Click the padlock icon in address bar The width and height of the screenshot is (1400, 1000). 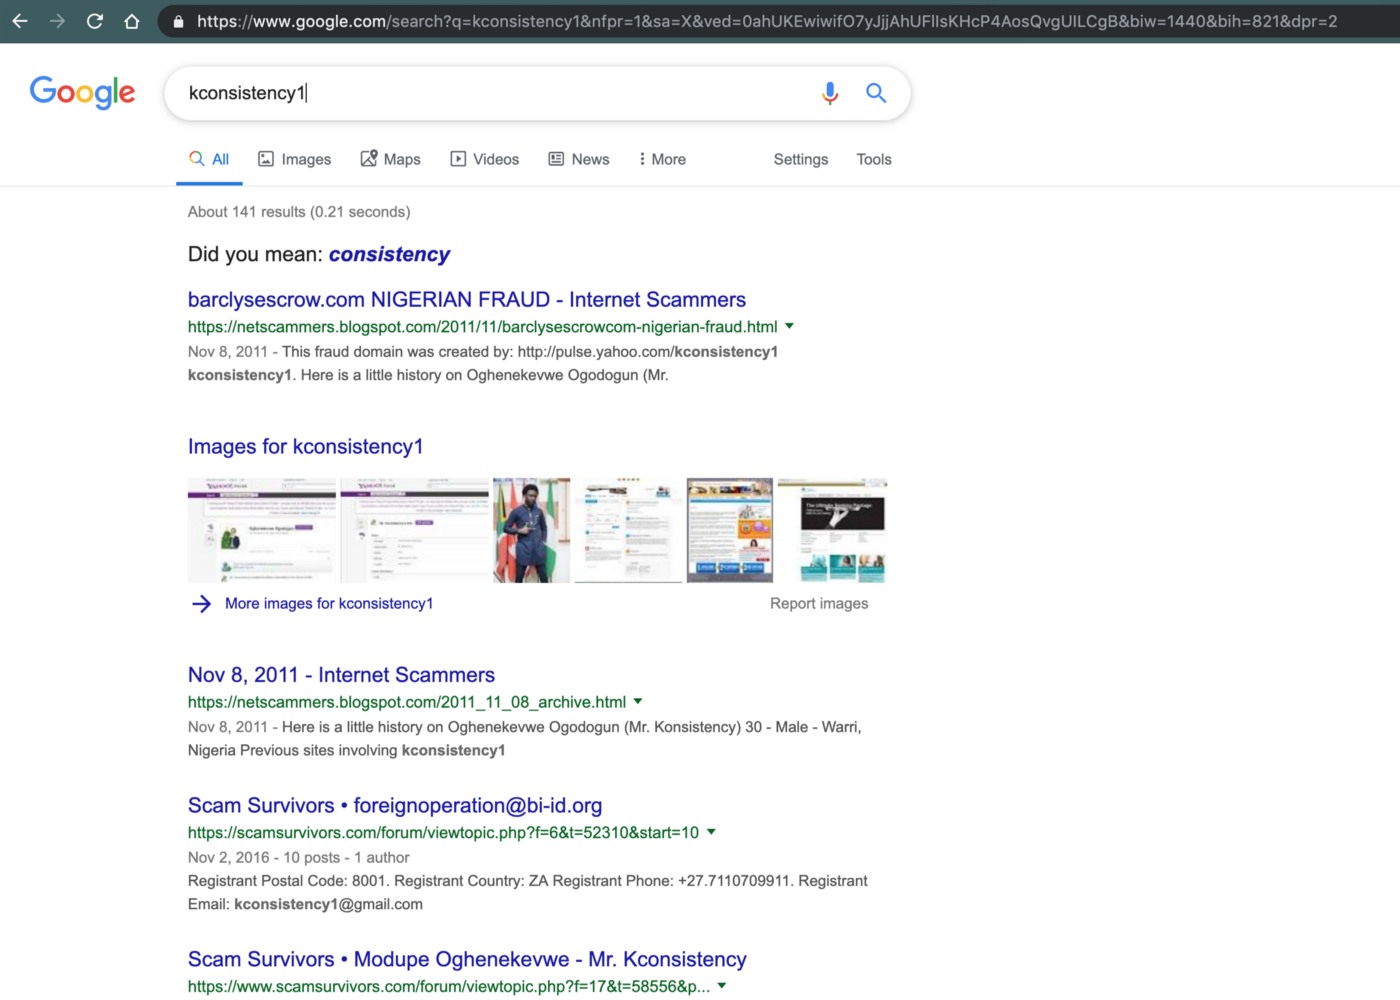tap(178, 21)
